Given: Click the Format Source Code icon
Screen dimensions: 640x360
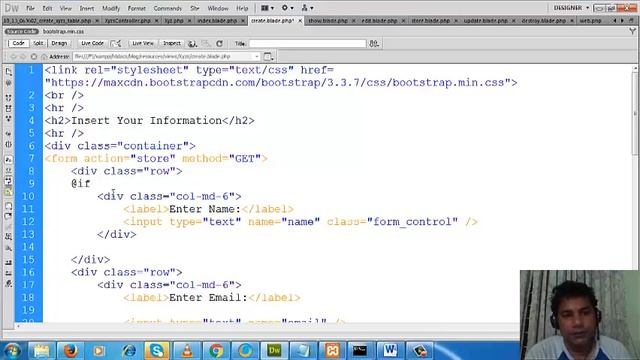Looking at the screenshot, I should click(8, 284).
